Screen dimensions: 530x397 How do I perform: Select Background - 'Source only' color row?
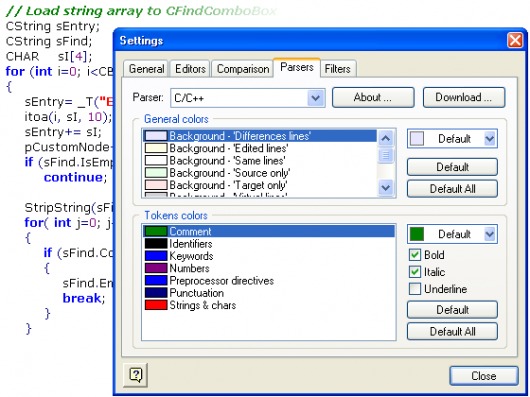[x=260, y=173]
